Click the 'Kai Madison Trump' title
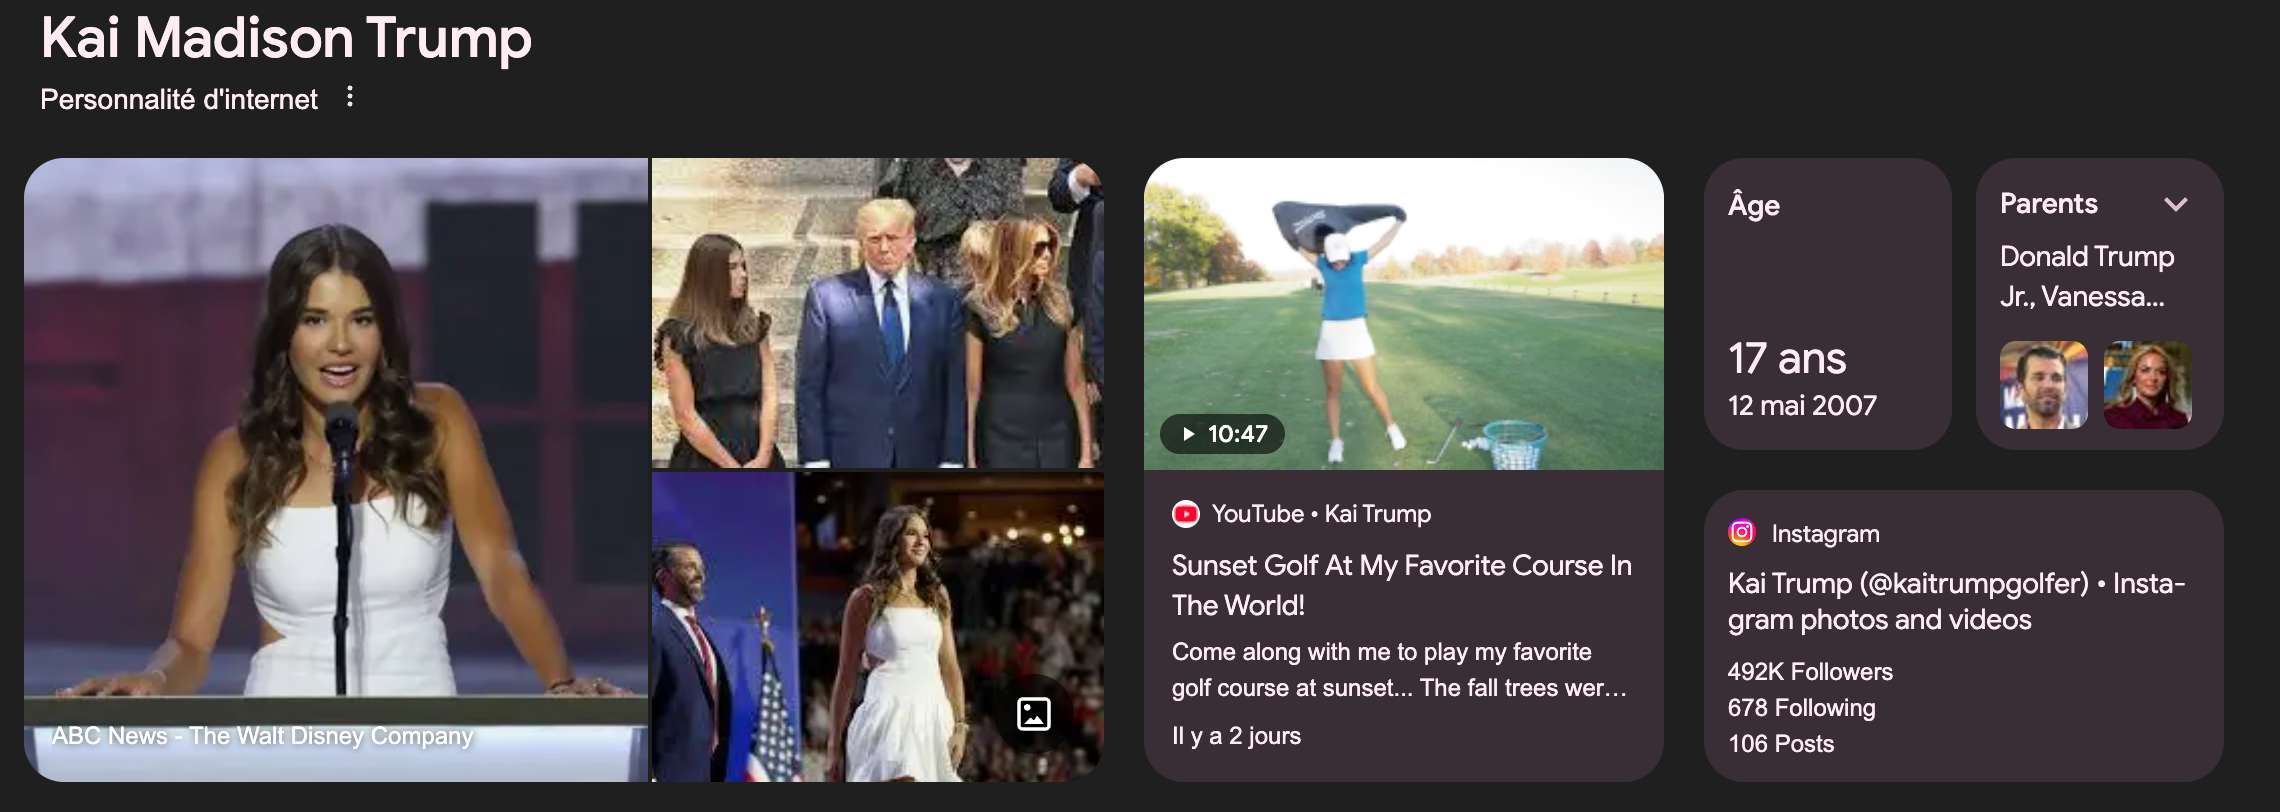Screen dimensions: 2280x812 tap(286, 38)
